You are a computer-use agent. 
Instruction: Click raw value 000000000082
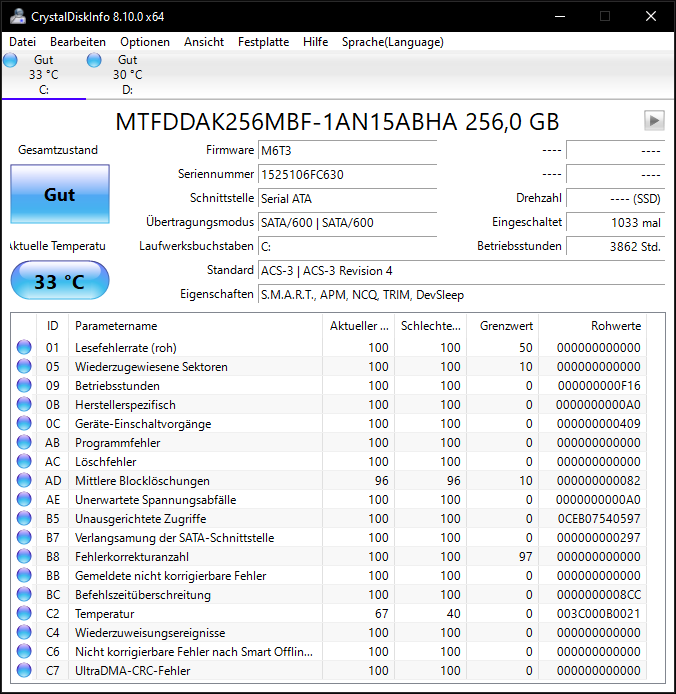pyautogui.click(x=599, y=481)
